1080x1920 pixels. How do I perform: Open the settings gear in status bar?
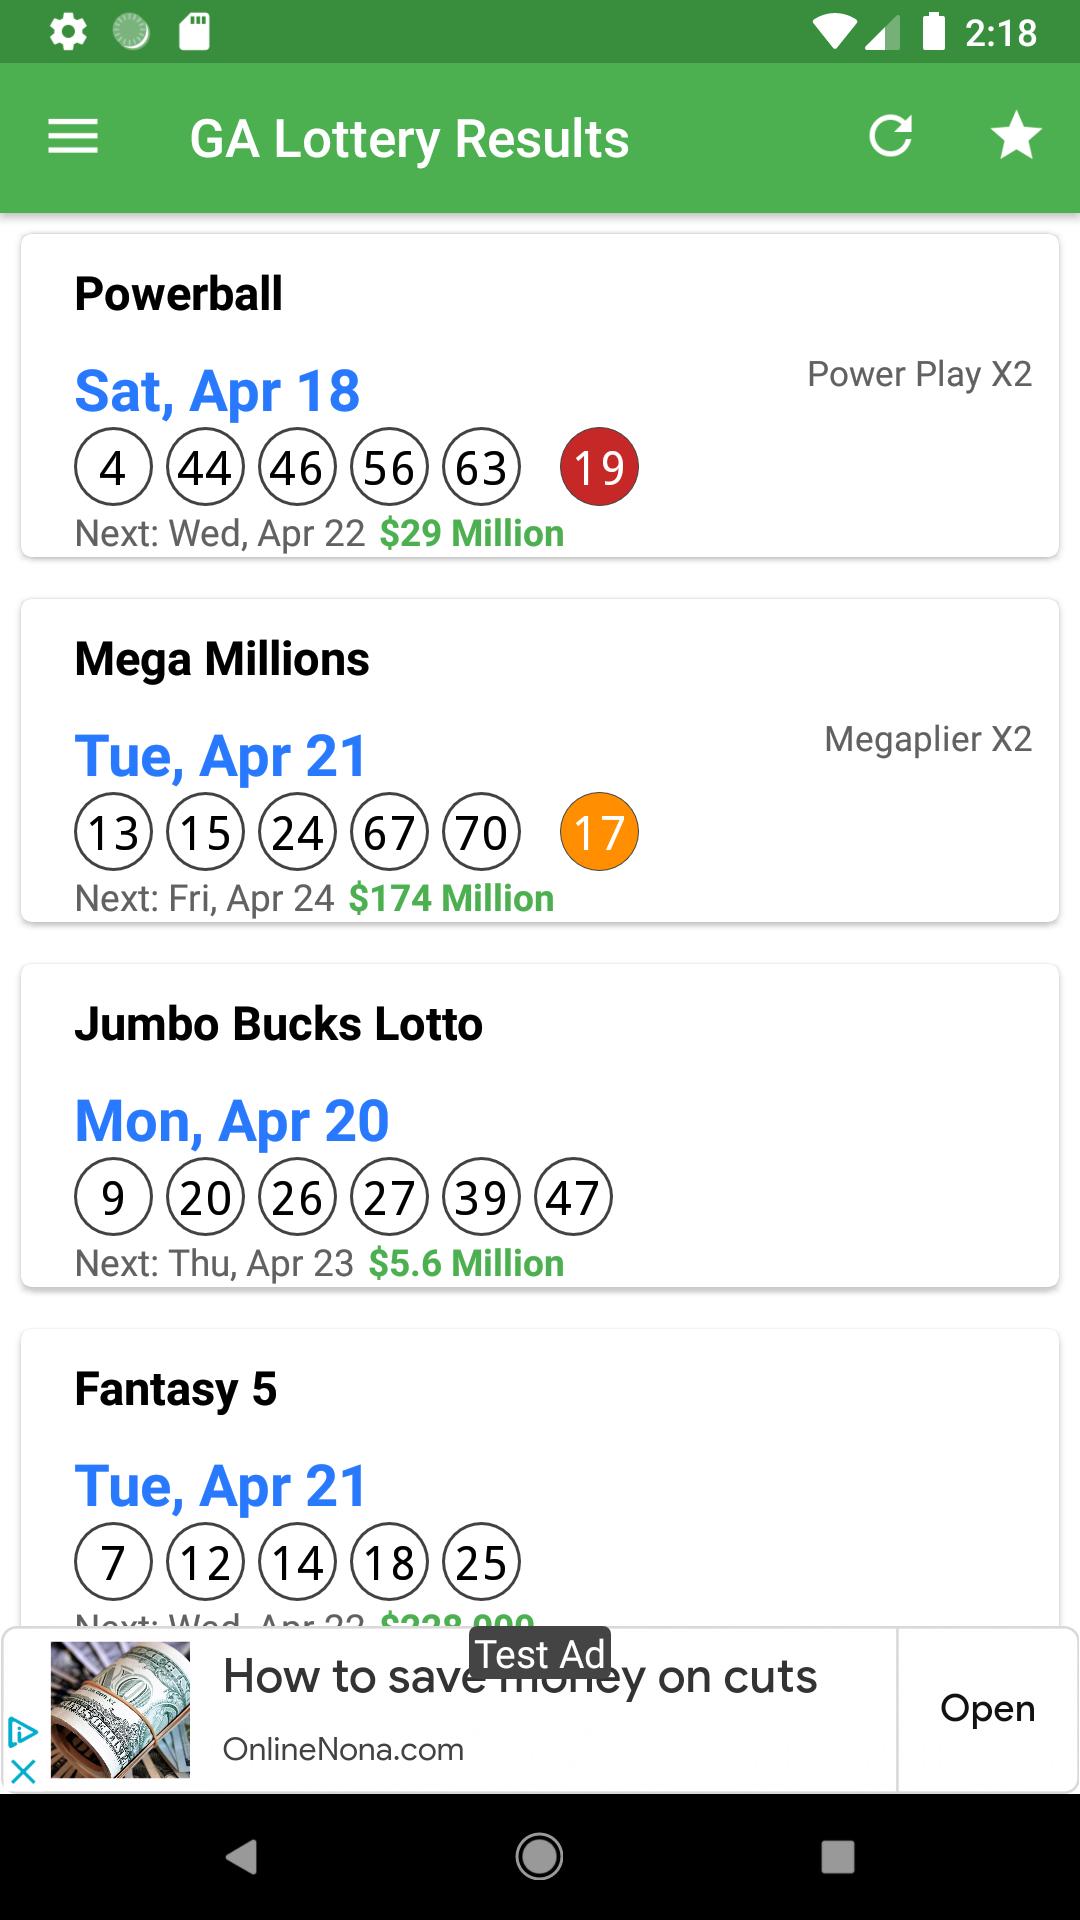tap(68, 32)
